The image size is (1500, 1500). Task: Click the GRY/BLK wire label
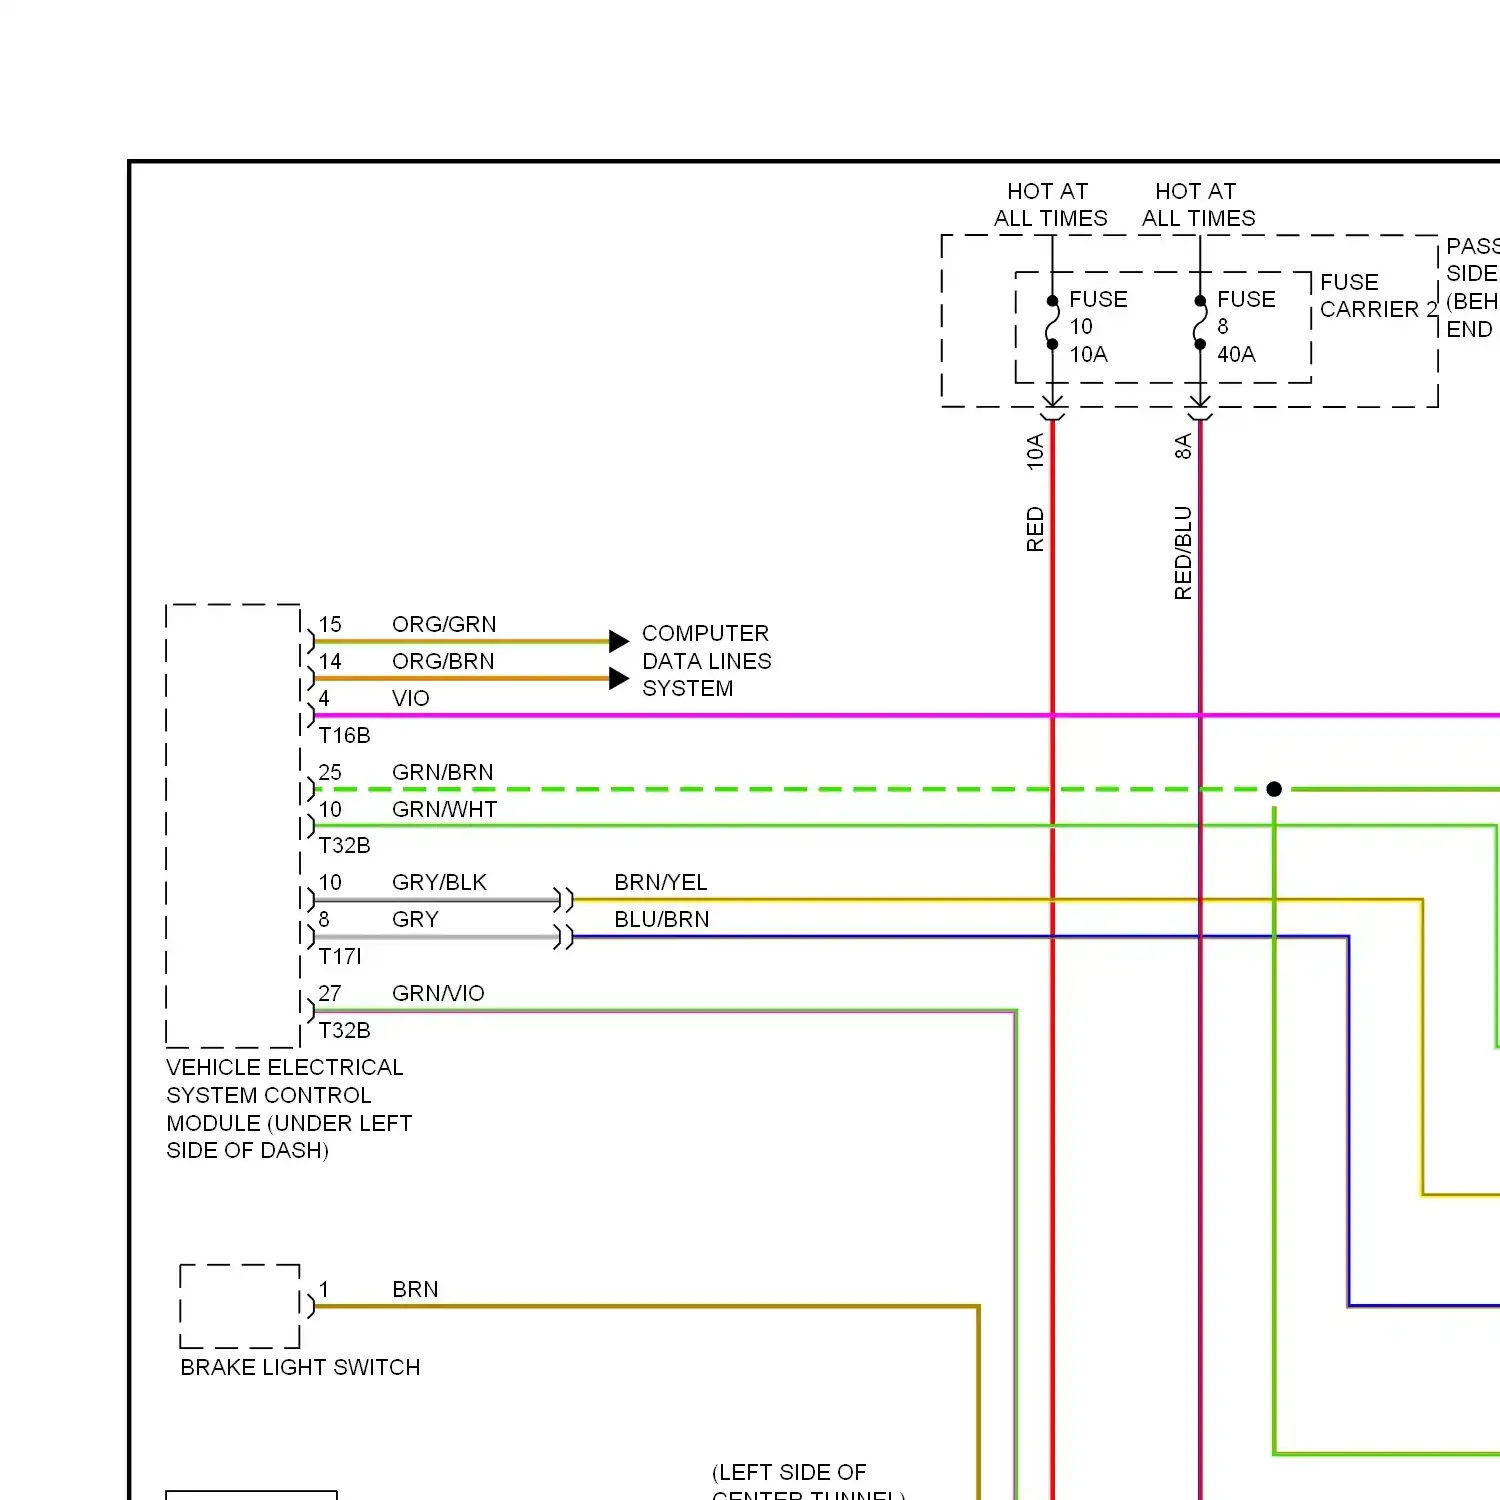pos(439,882)
